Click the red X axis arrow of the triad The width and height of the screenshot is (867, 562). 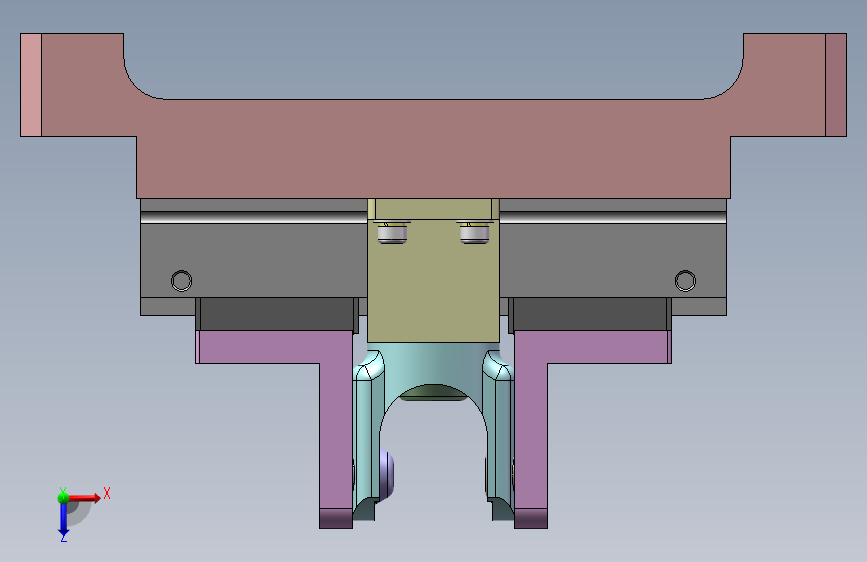[84, 498]
